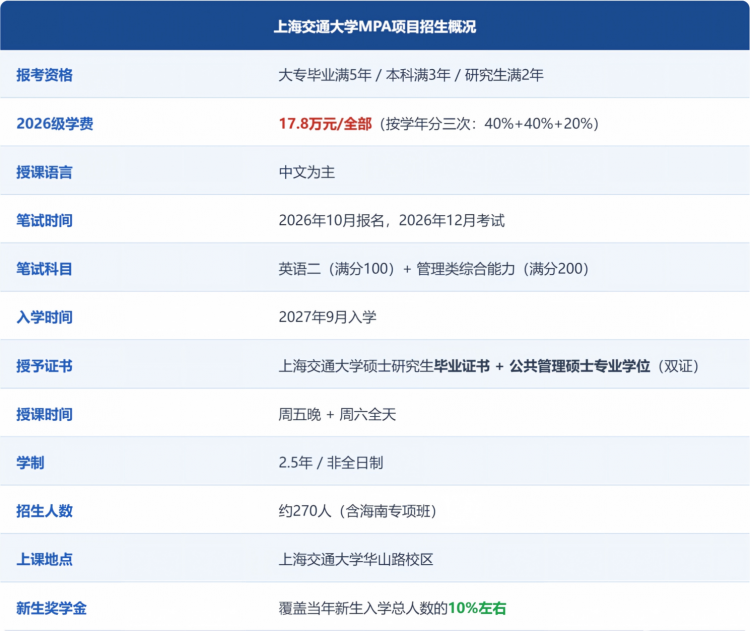The height and width of the screenshot is (631, 750).
Task: Click the 2027年9月入学 value
Action: point(328,317)
